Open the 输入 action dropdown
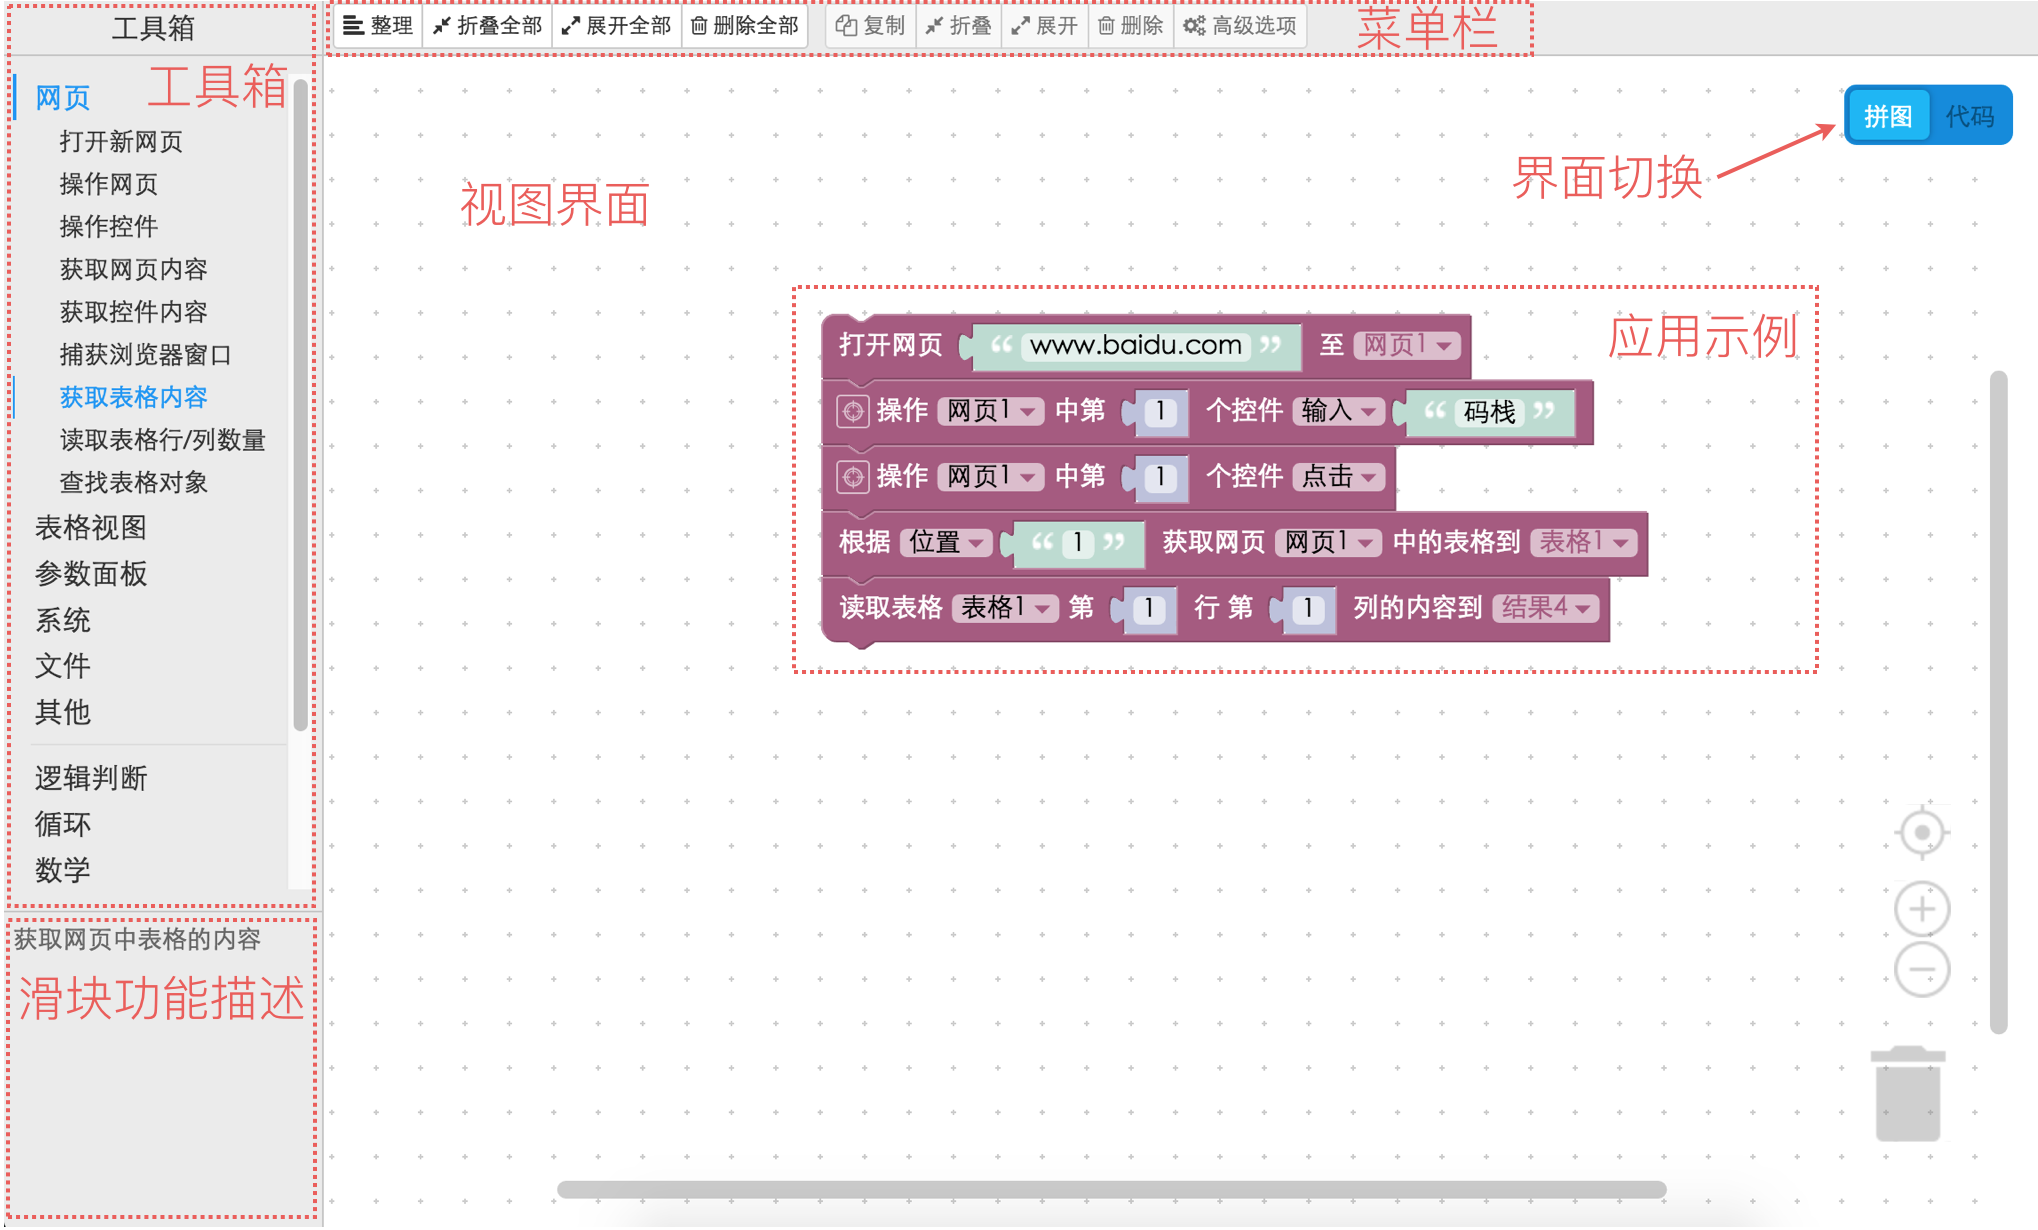This screenshot has height=1230, width=2038. coord(1340,411)
